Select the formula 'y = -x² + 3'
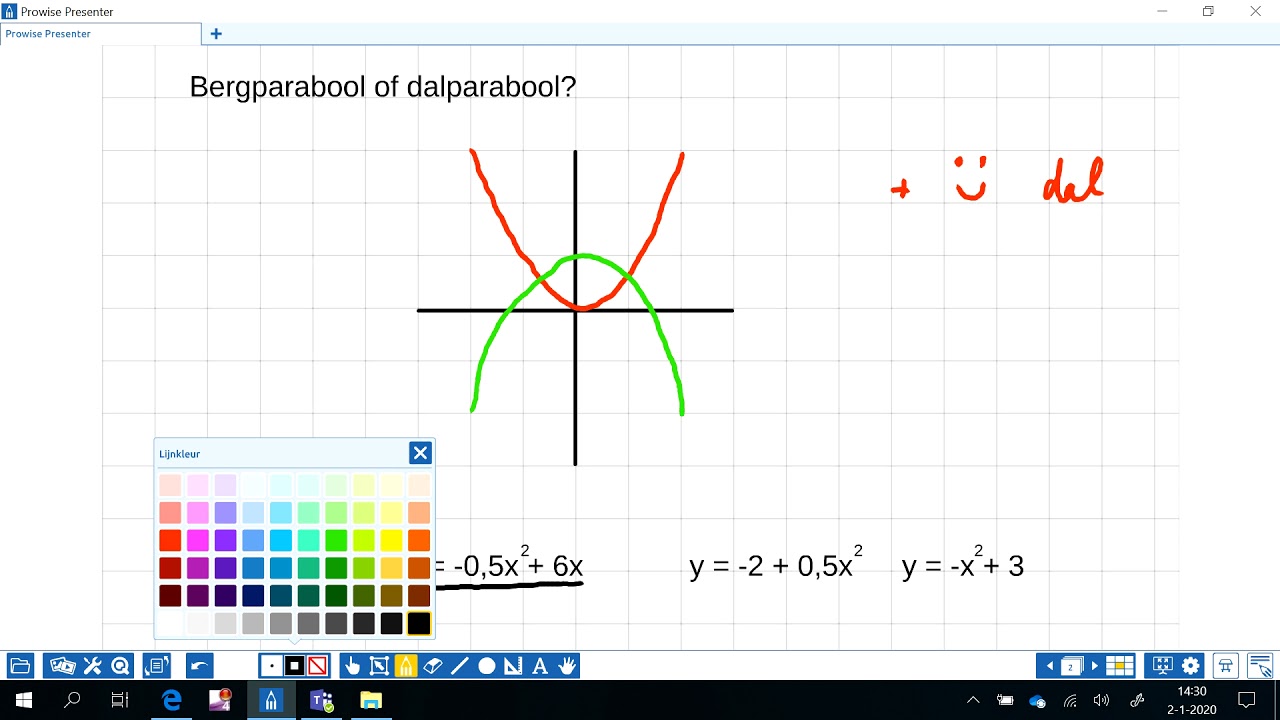Image resolution: width=1280 pixels, height=720 pixels. pyautogui.click(x=963, y=565)
